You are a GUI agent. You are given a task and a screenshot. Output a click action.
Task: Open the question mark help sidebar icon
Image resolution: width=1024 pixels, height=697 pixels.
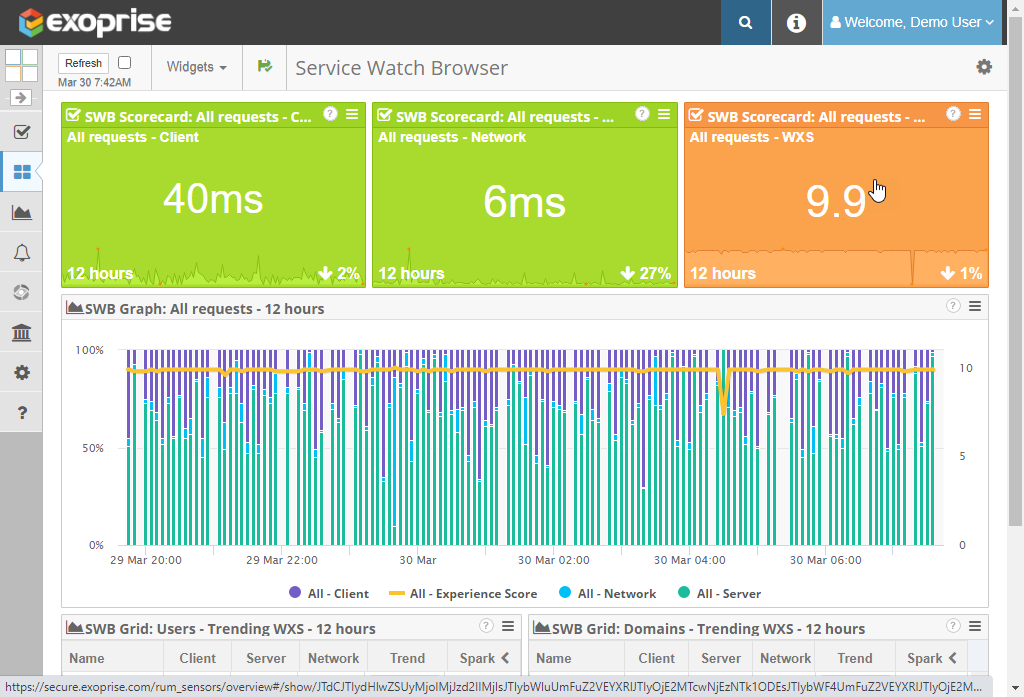point(22,412)
